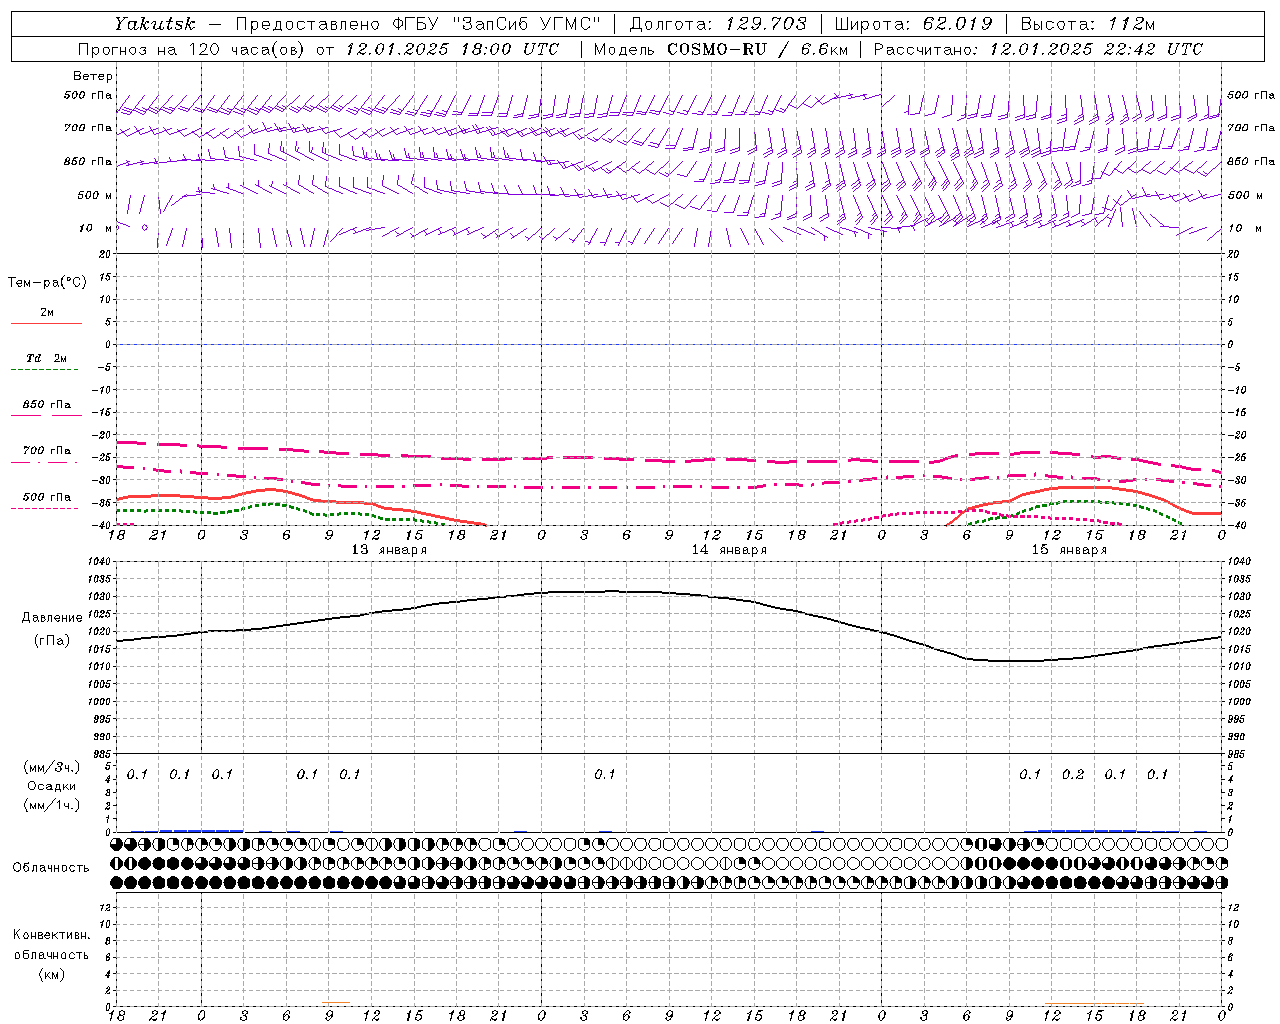
Task: Click the "Ветер" wind panel label
Action: point(93,76)
